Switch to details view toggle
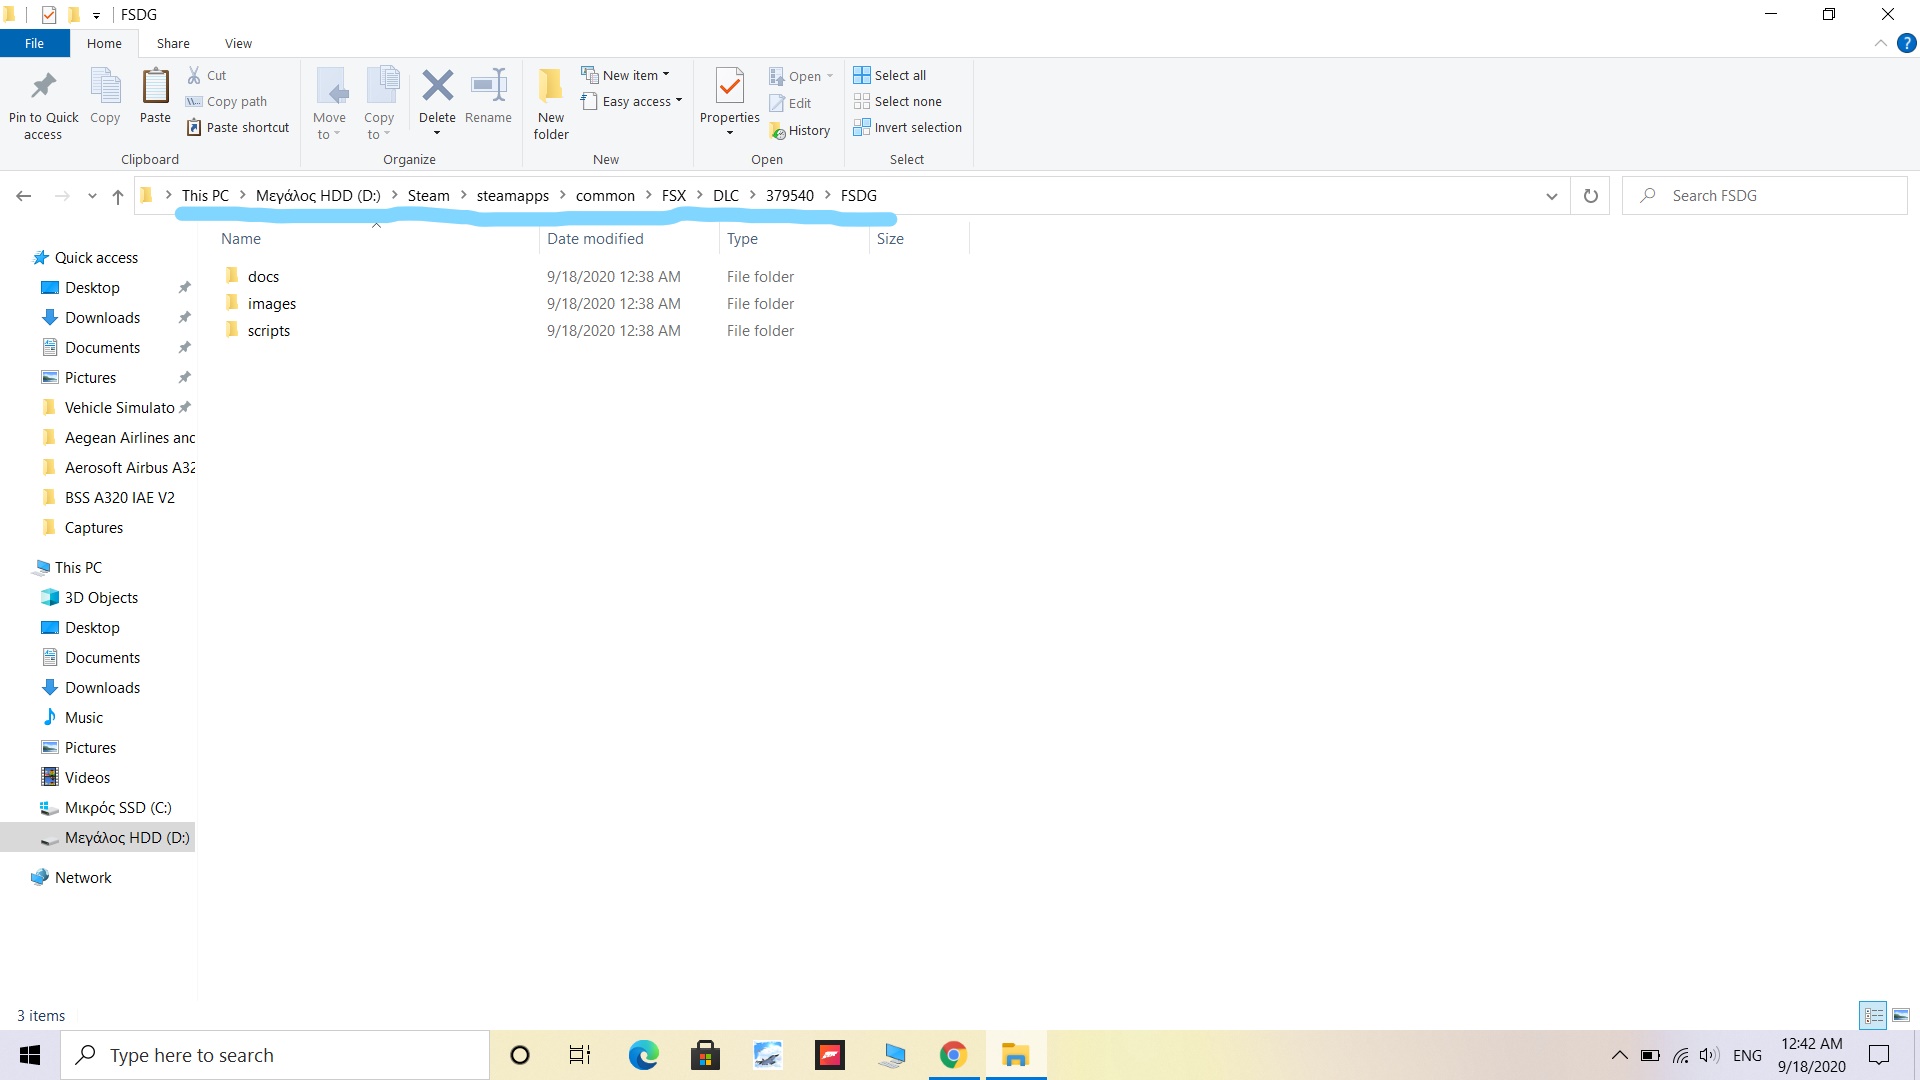Viewport: 1920px width, 1080px height. [x=1873, y=1015]
